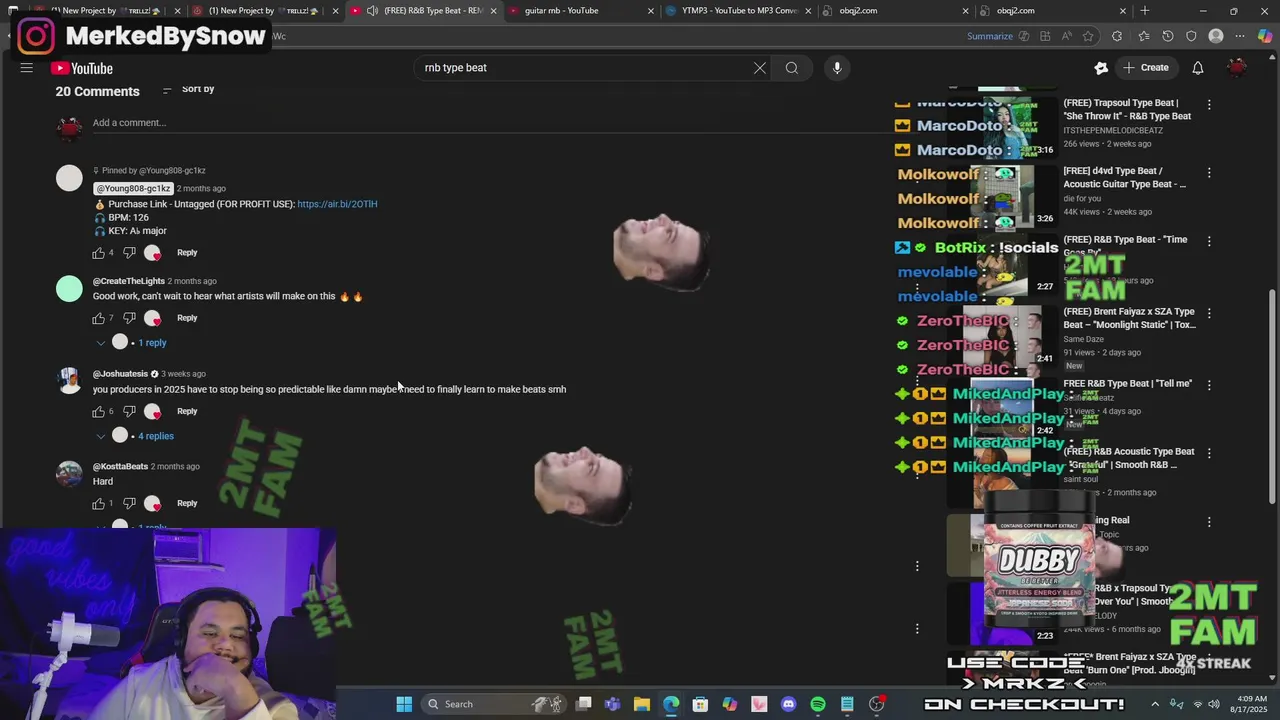Screen dimensions: 1280x720
Task: Start voice search with the microphone
Action: point(837,68)
